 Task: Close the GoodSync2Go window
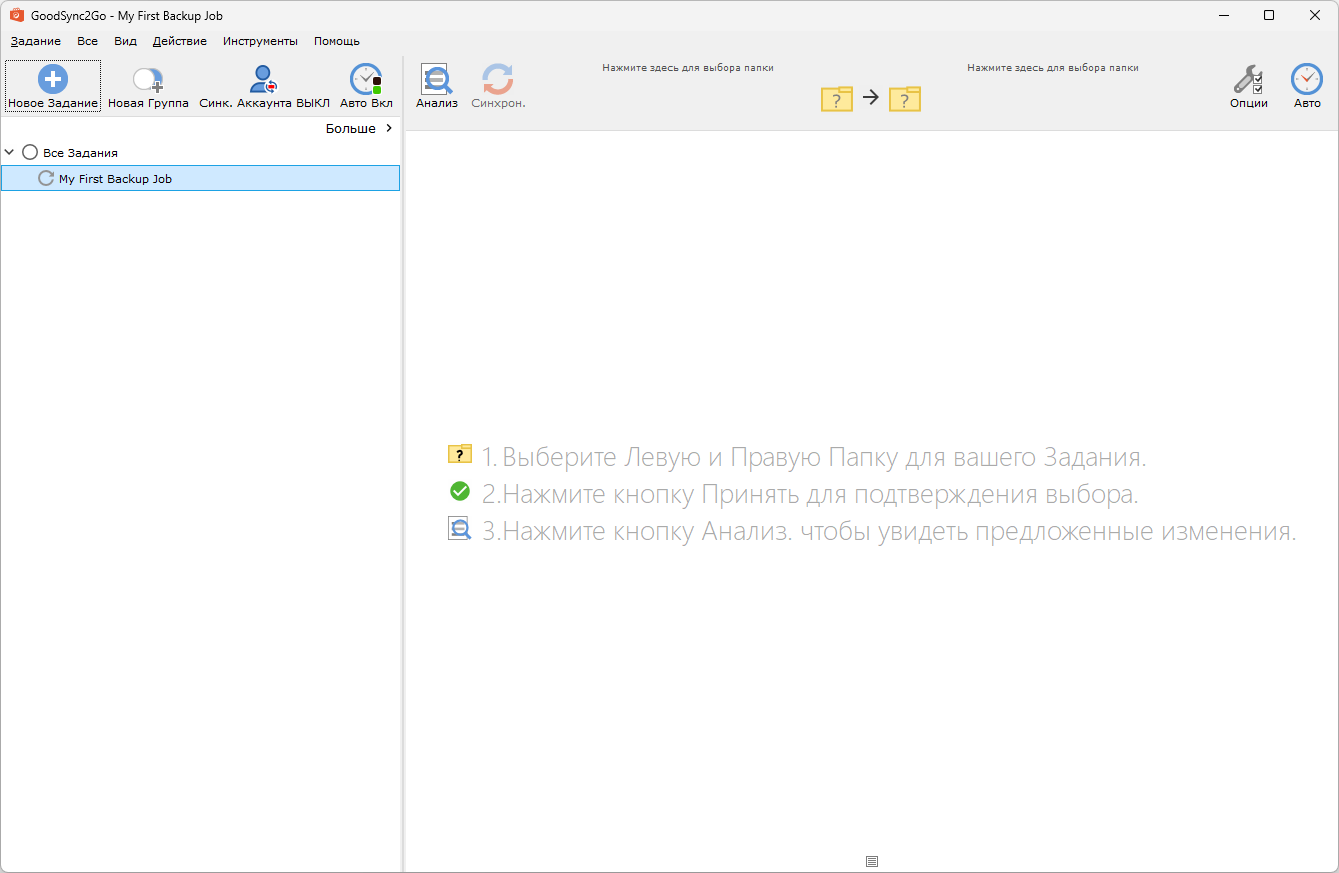(1315, 15)
